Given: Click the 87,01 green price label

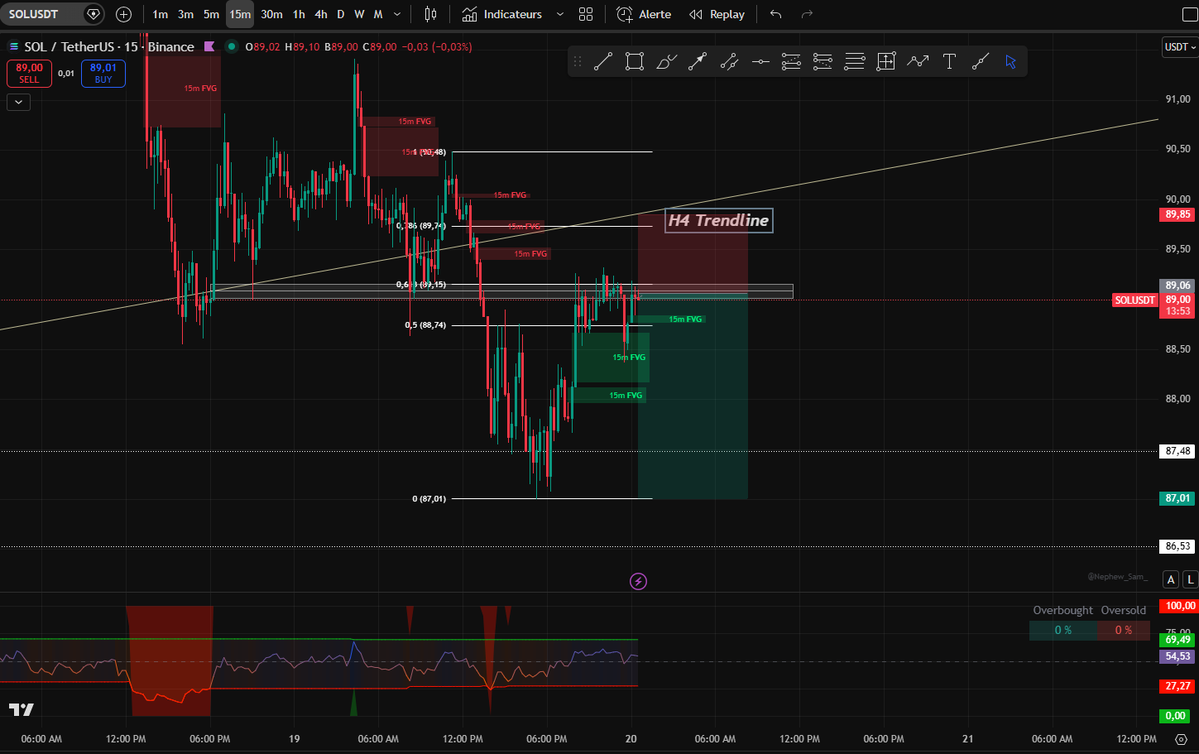Looking at the screenshot, I should tap(1178, 499).
